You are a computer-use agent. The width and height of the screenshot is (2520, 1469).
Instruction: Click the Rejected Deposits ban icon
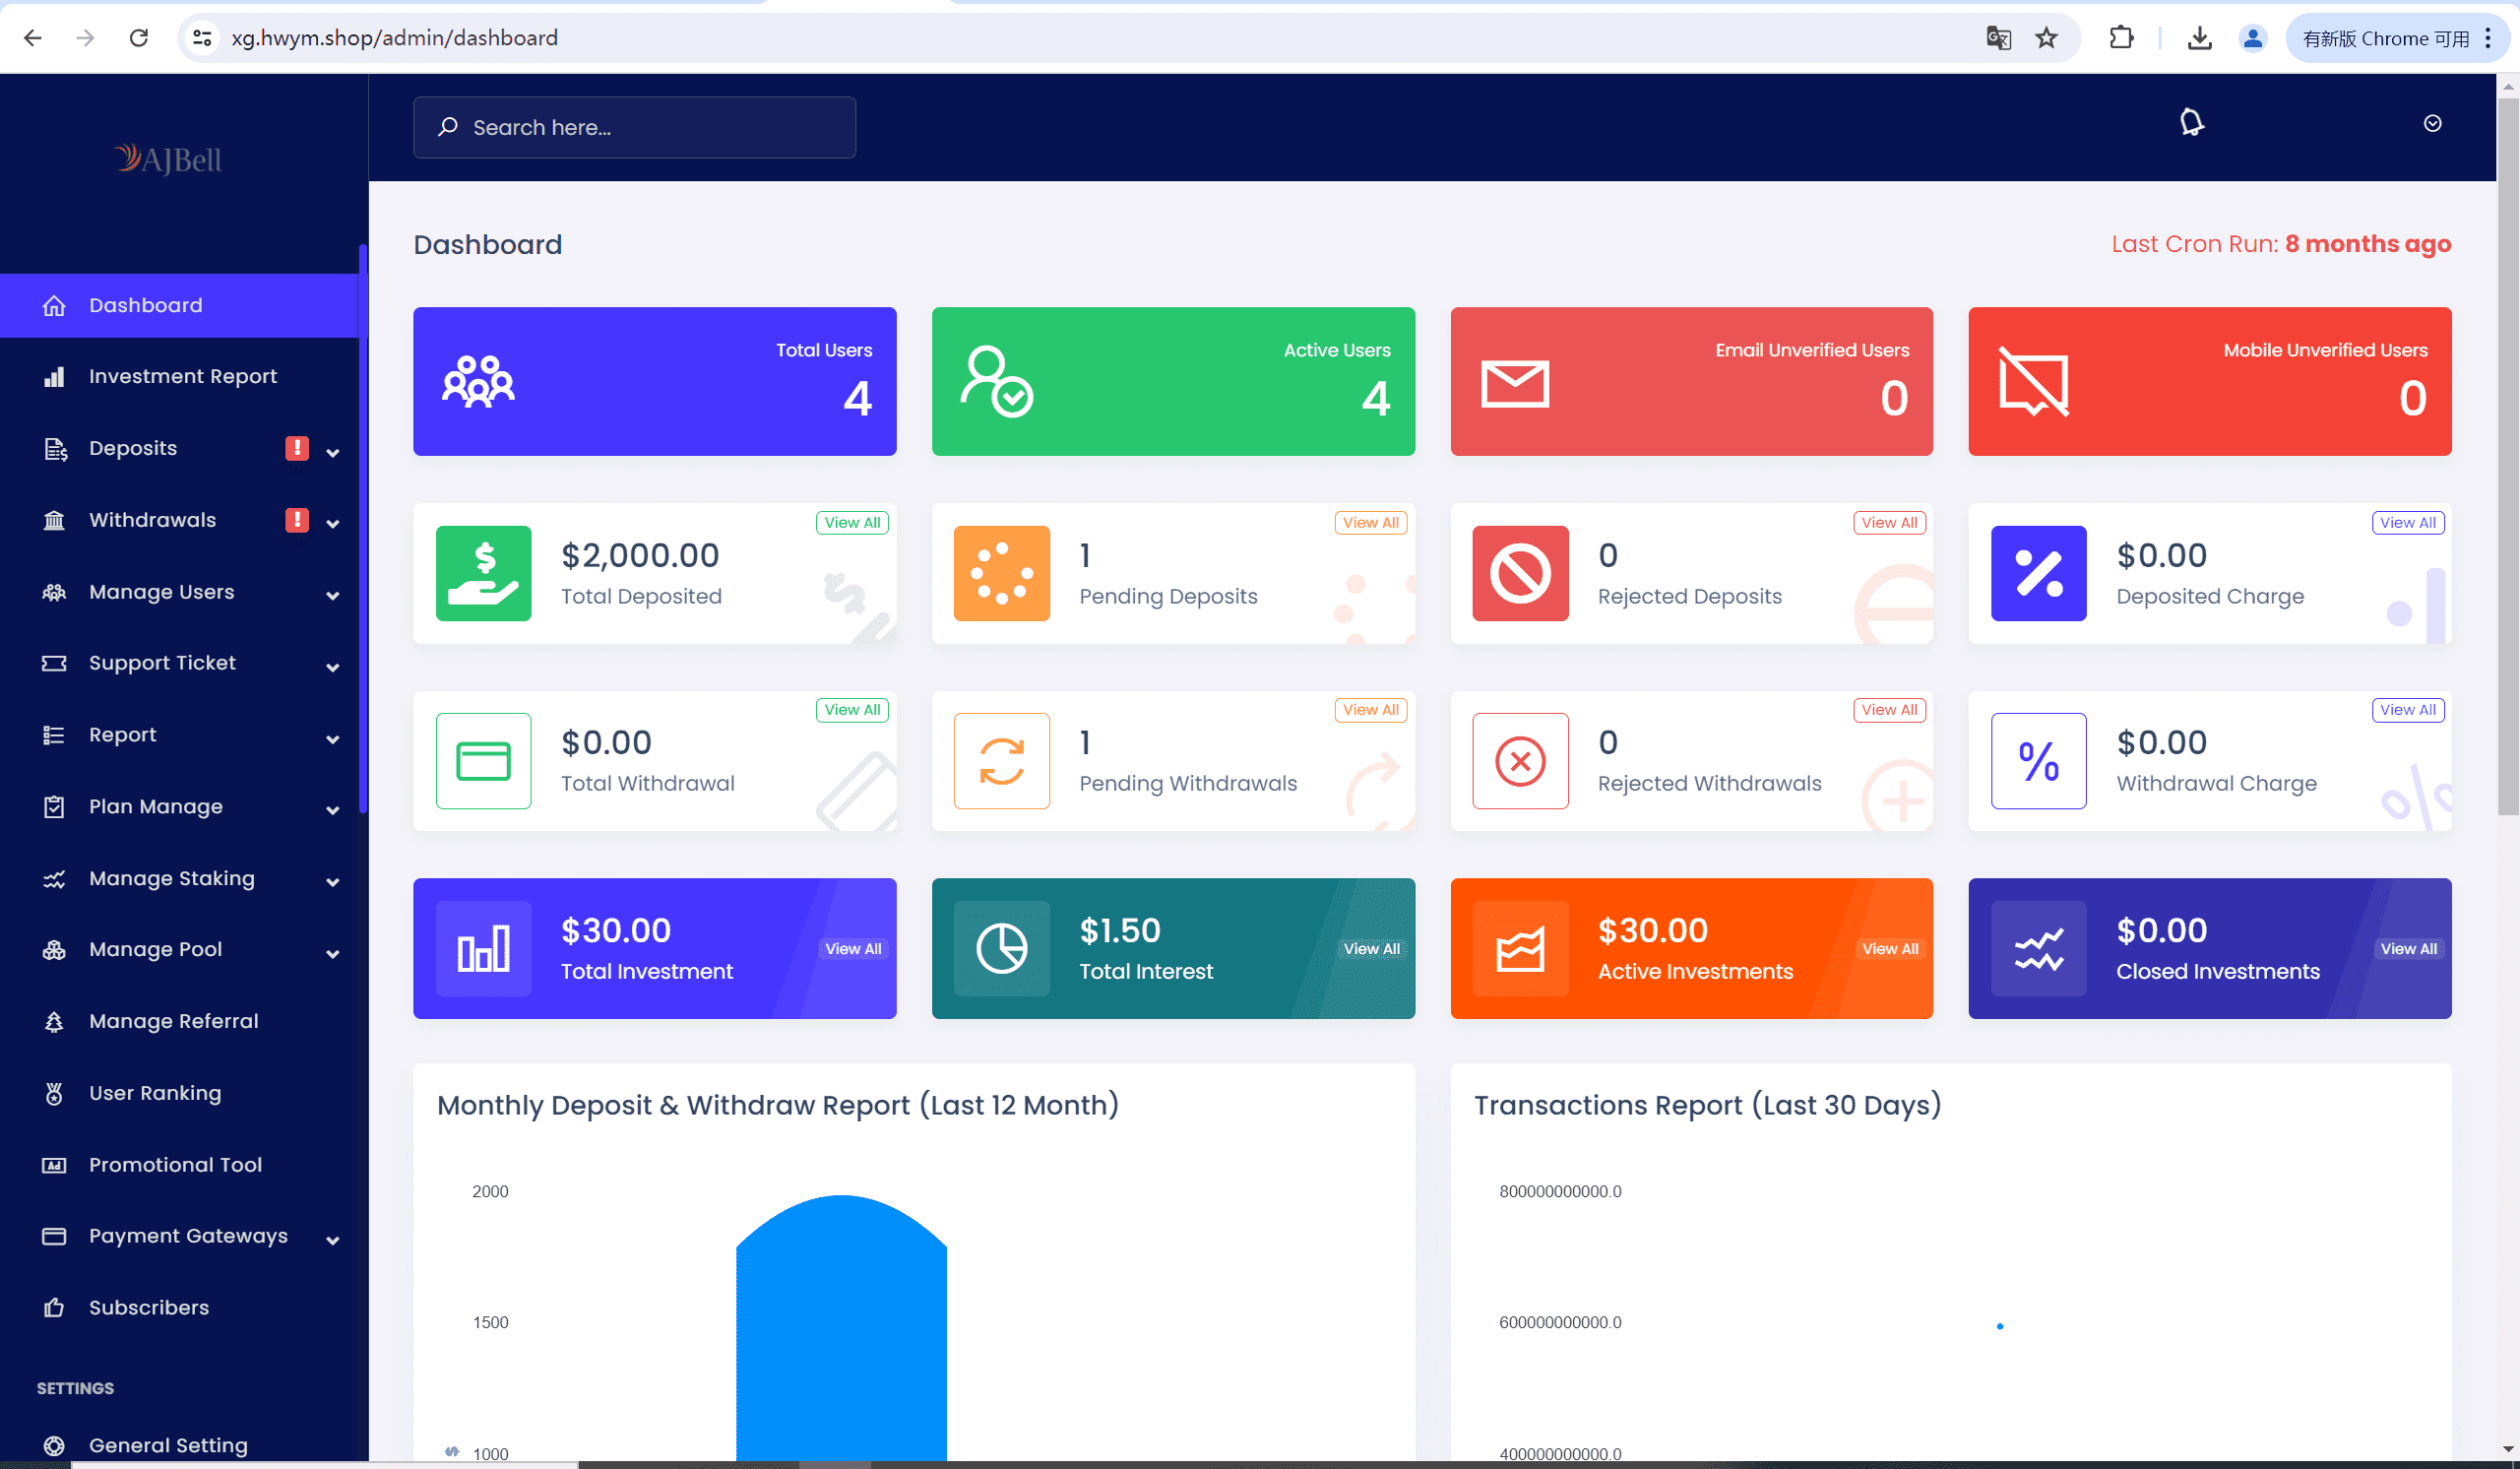tap(1520, 573)
